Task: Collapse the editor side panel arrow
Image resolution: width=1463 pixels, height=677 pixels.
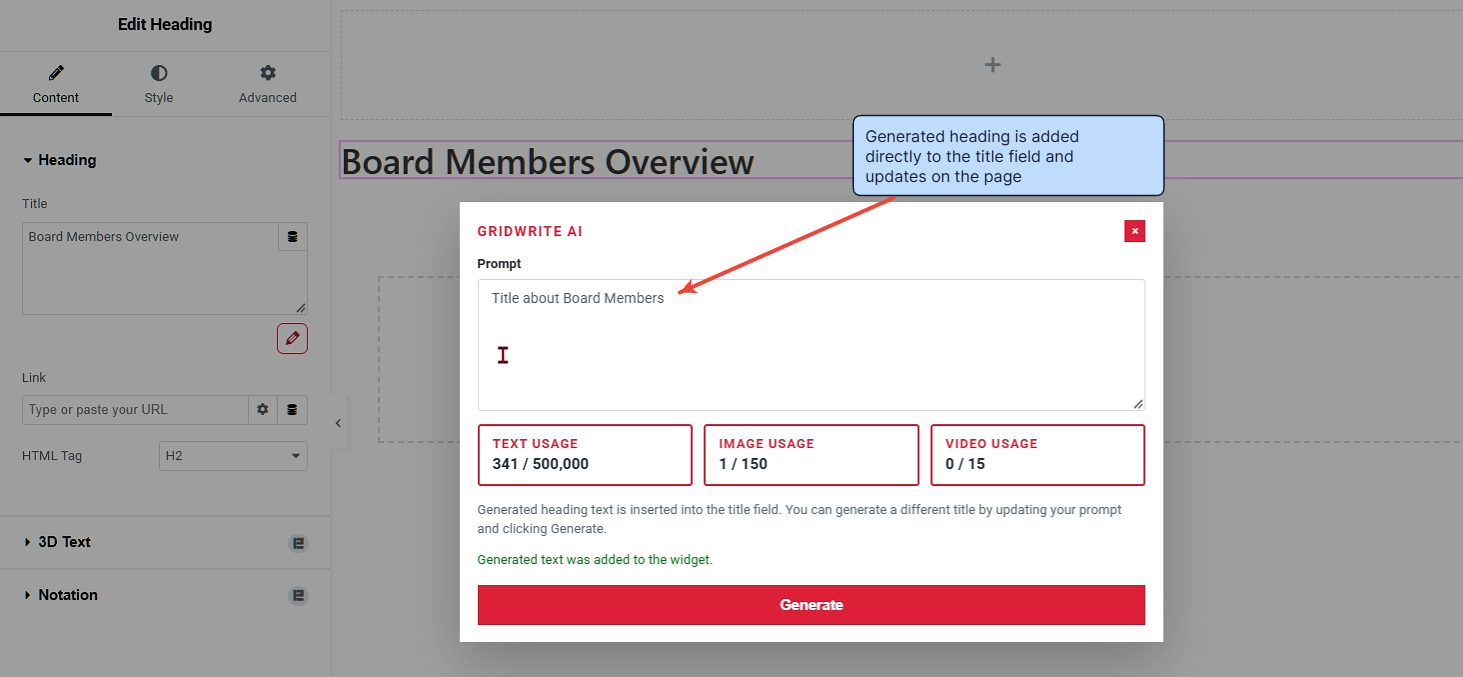Action: tap(338, 423)
